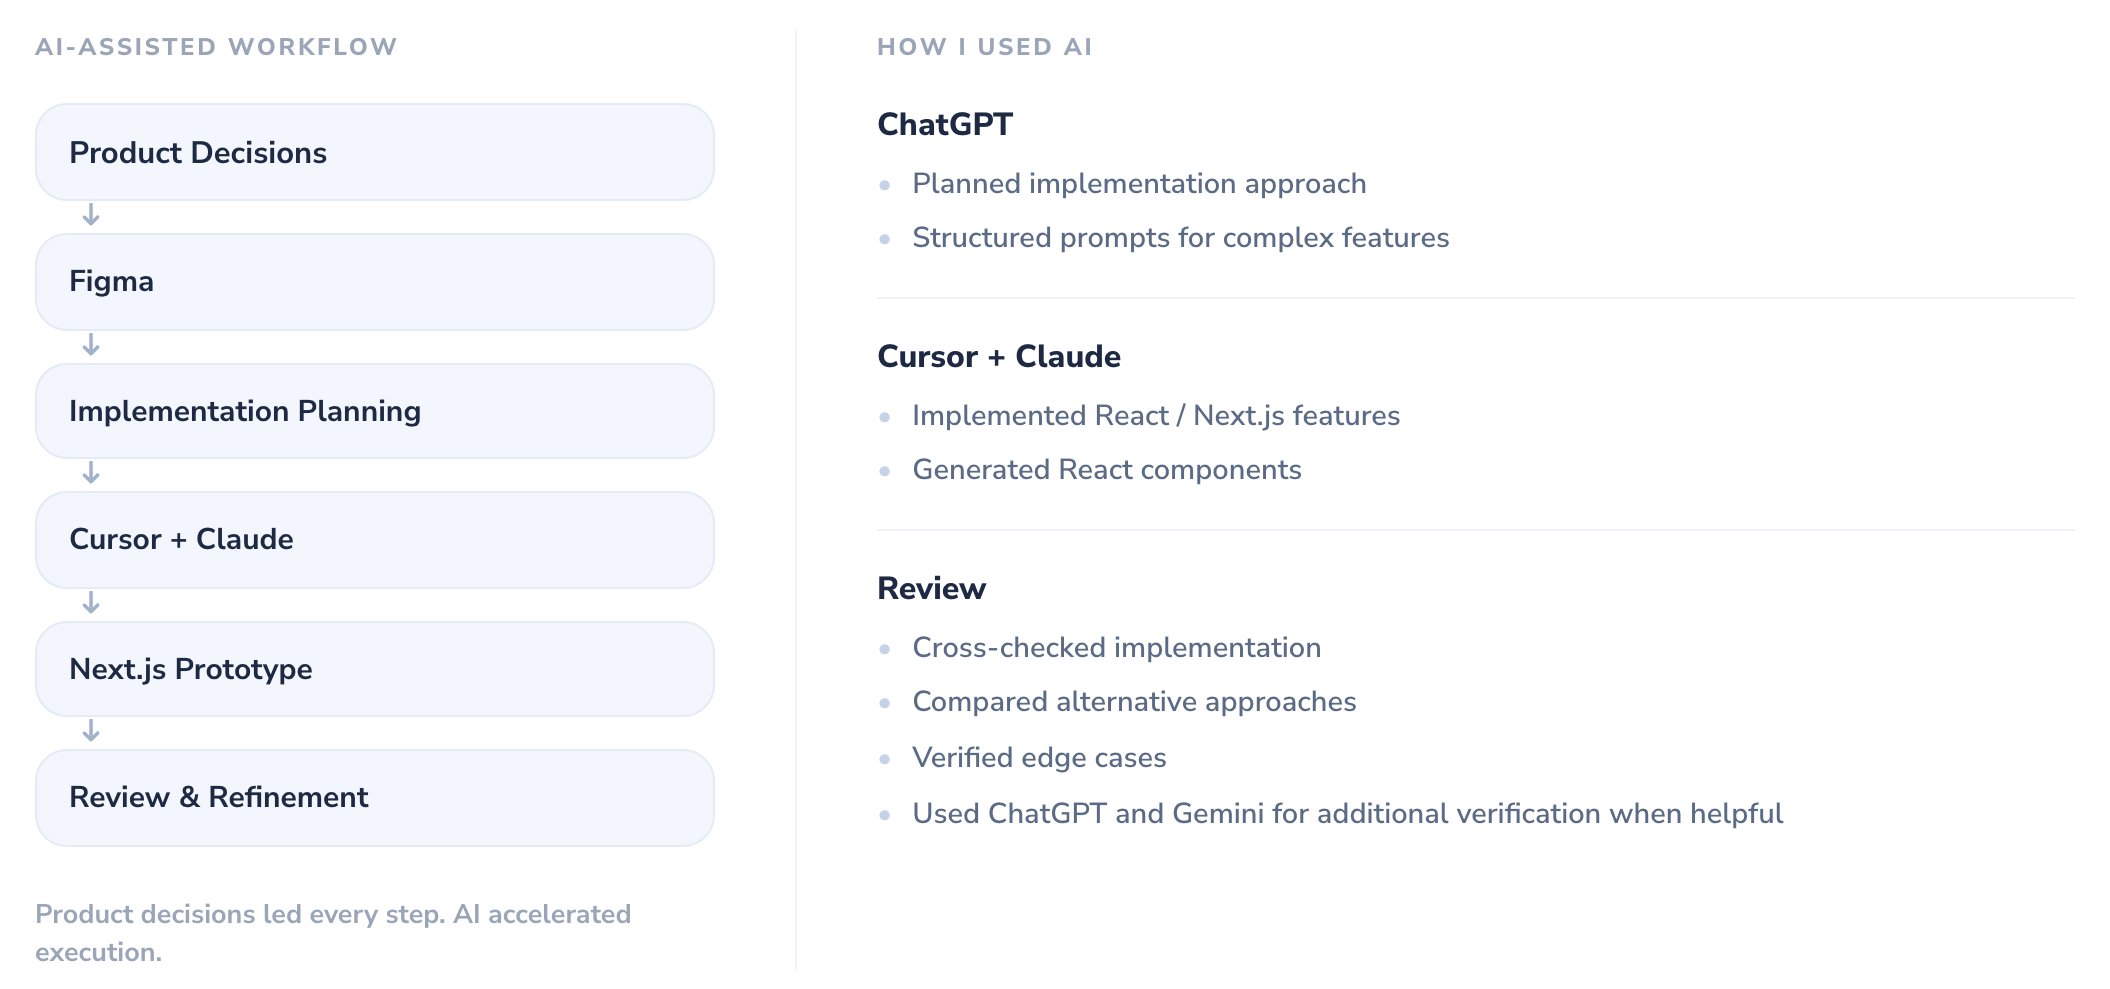
Task: Select the Product Decisions workflow card
Action: click(x=375, y=152)
